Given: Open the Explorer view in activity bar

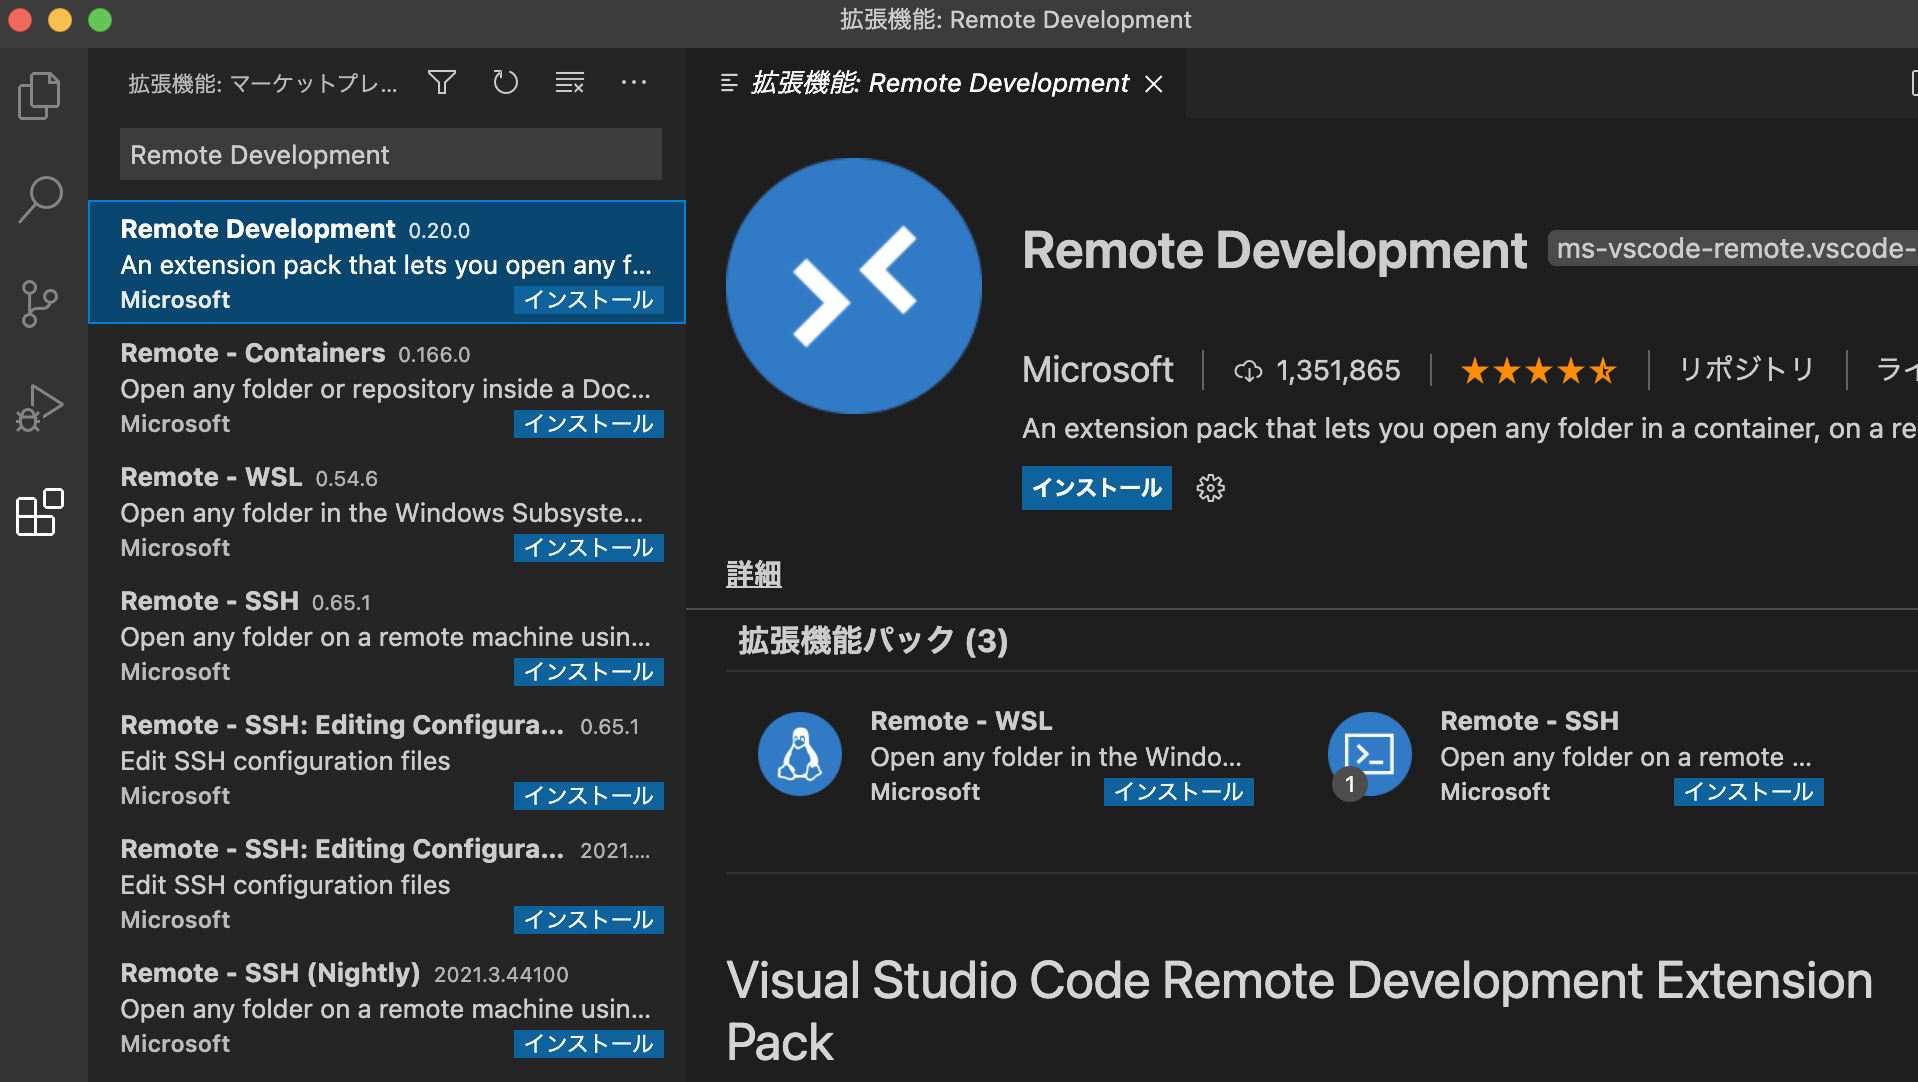Looking at the screenshot, I should [40, 96].
